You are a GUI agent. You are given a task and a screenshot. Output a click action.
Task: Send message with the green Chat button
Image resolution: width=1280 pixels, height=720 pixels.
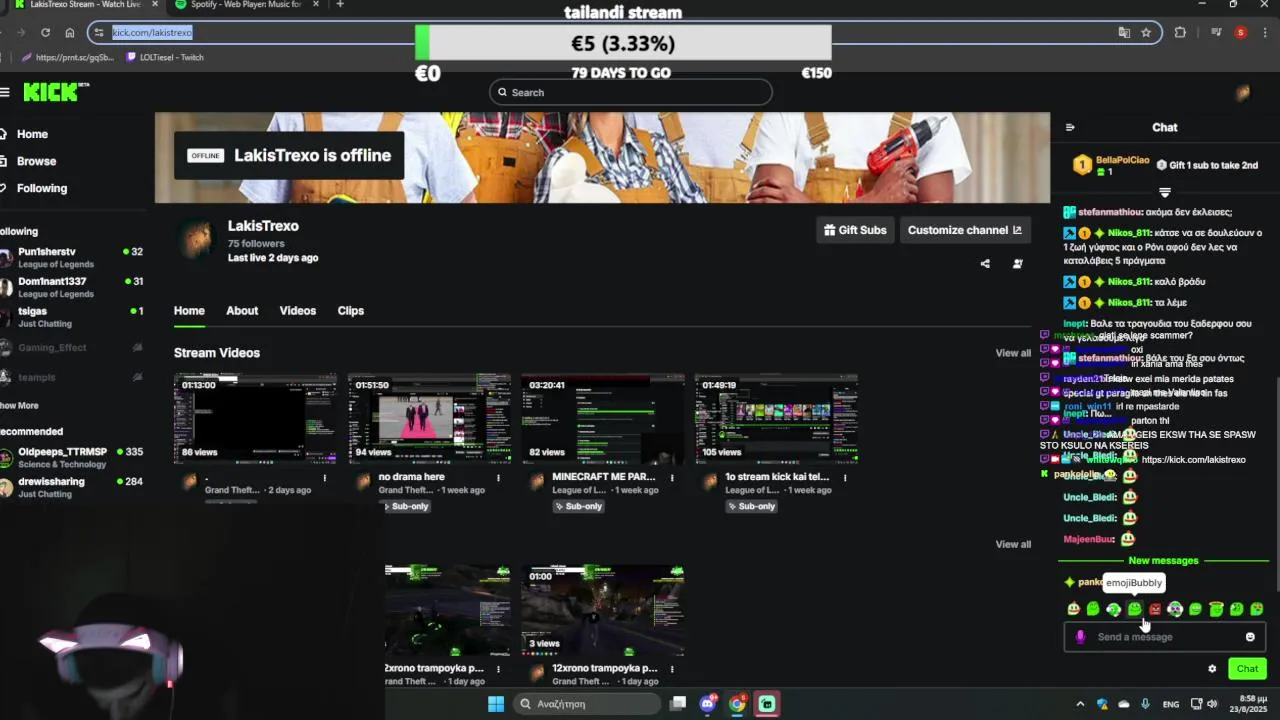click(x=1247, y=669)
